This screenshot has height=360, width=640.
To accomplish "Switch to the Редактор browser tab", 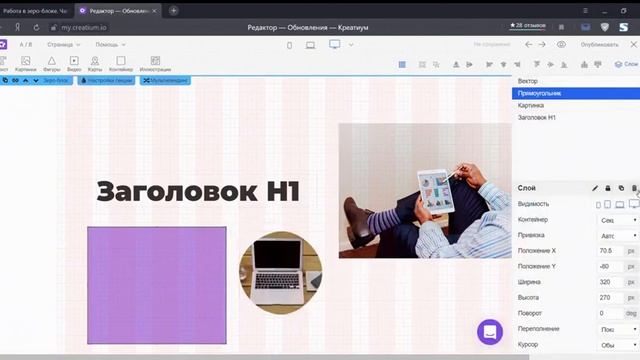I will coord(118,11).
